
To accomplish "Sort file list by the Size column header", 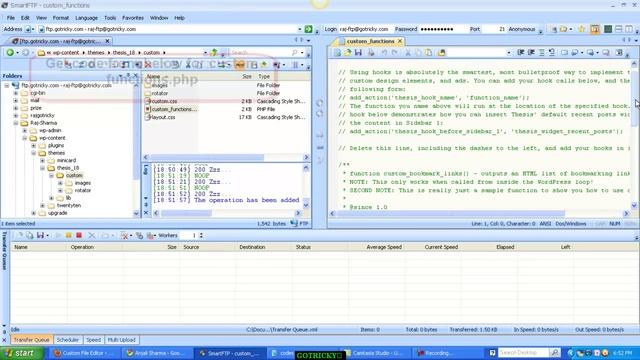I will [x=247, y=76].
